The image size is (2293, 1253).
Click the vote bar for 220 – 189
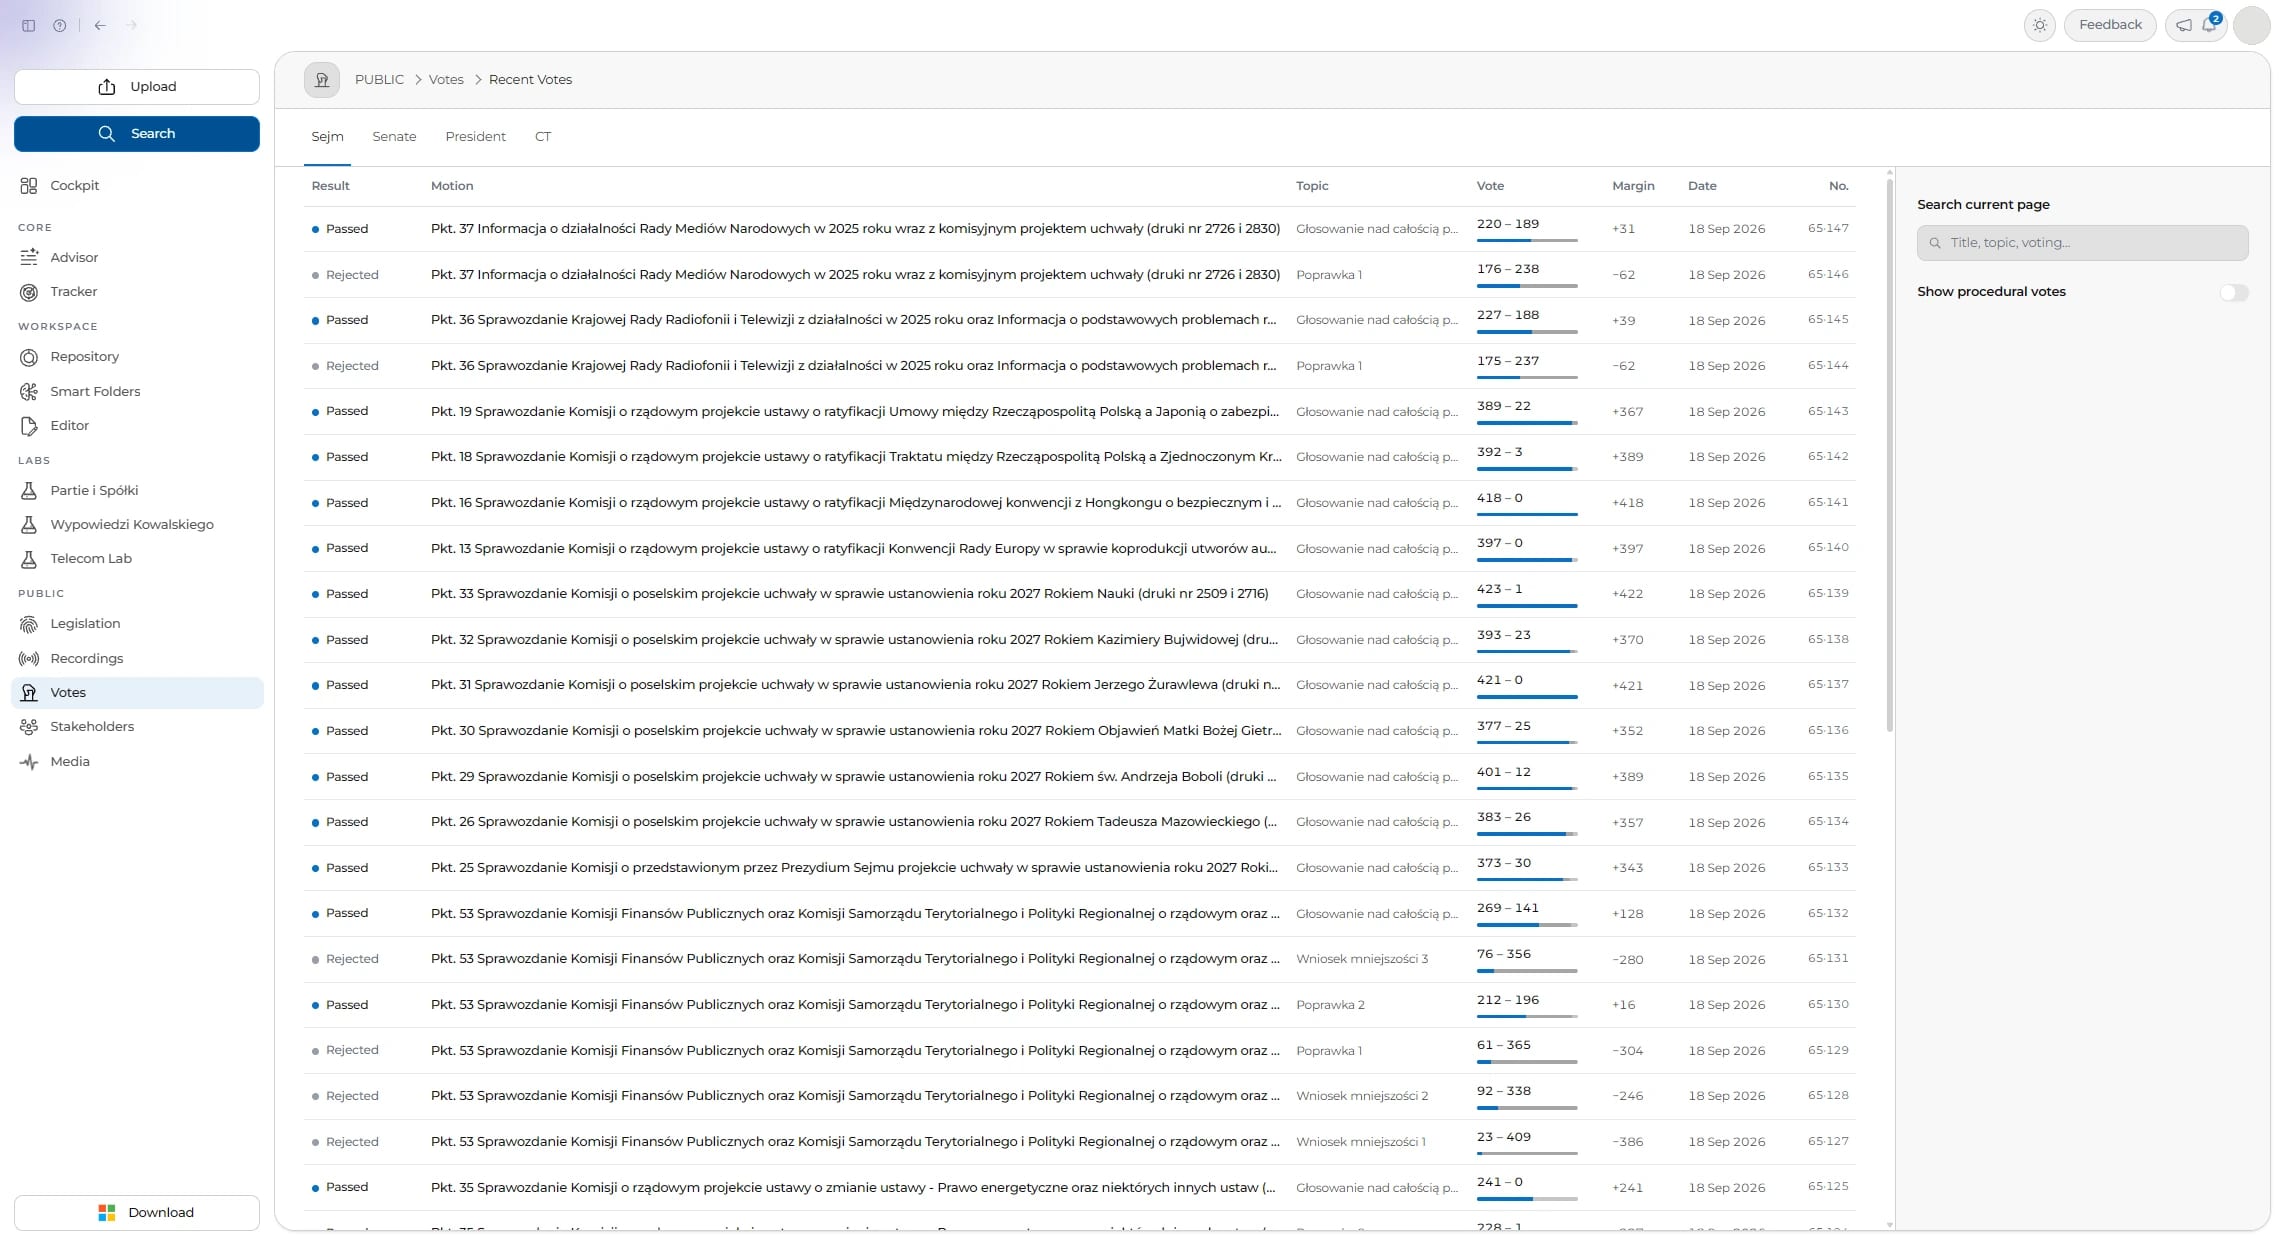[x=1527, y=241]
